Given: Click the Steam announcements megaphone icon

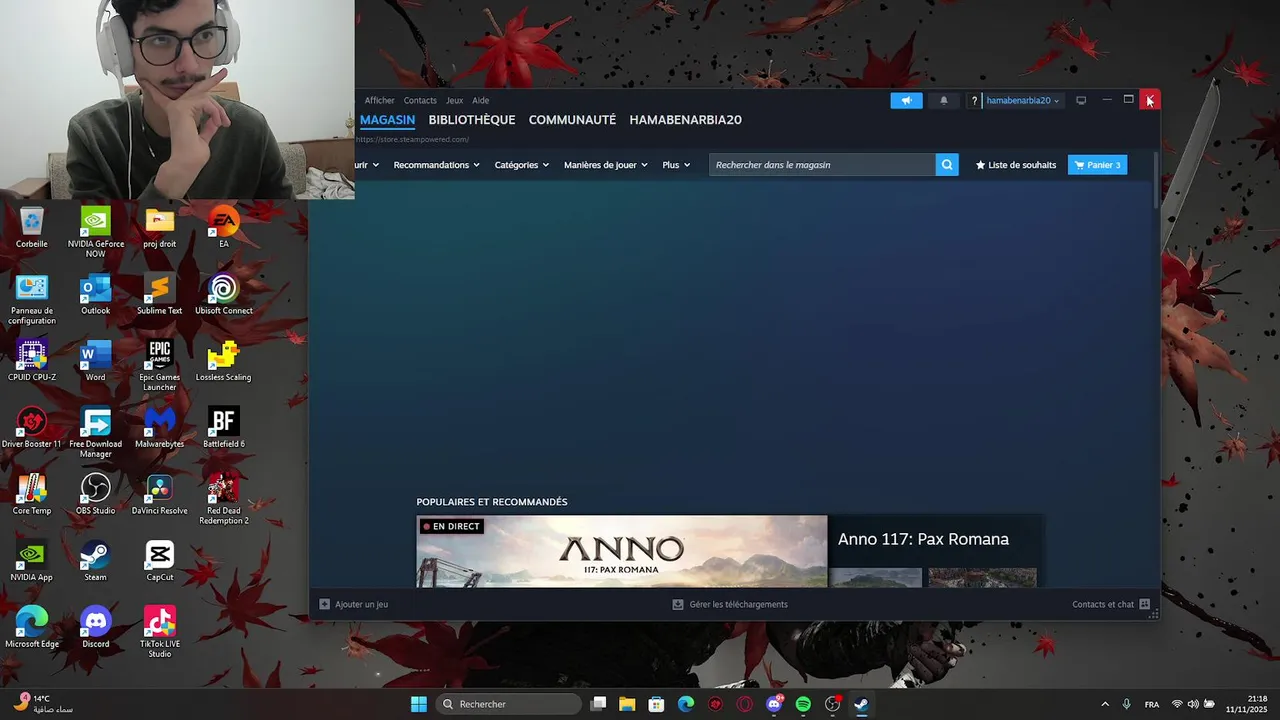Looking at the screenshot, I should point(906,100).
